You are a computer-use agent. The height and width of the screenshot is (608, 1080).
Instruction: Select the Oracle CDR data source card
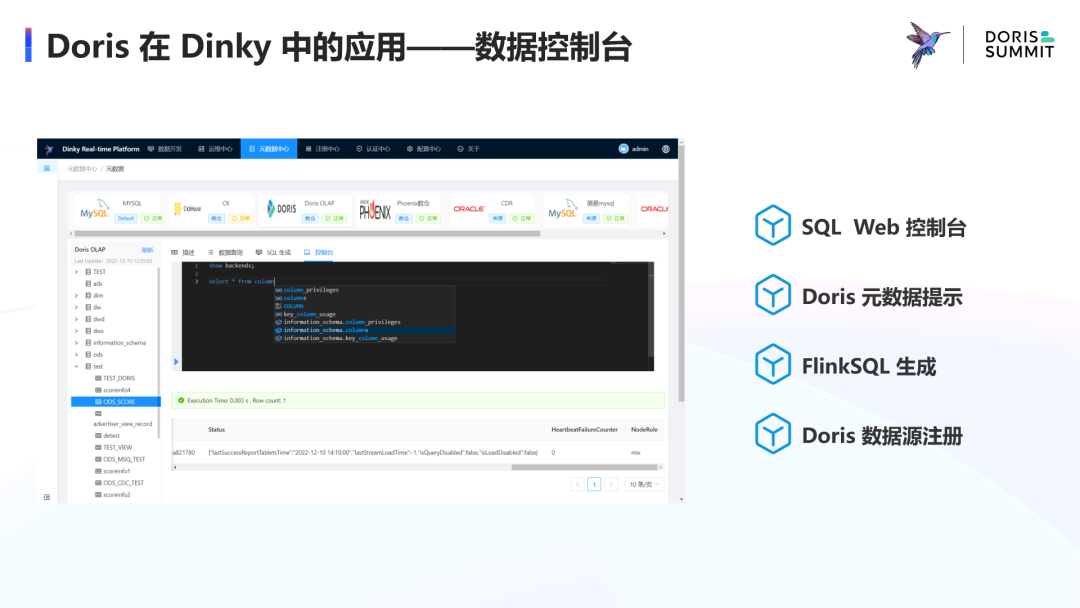point(492,210)
